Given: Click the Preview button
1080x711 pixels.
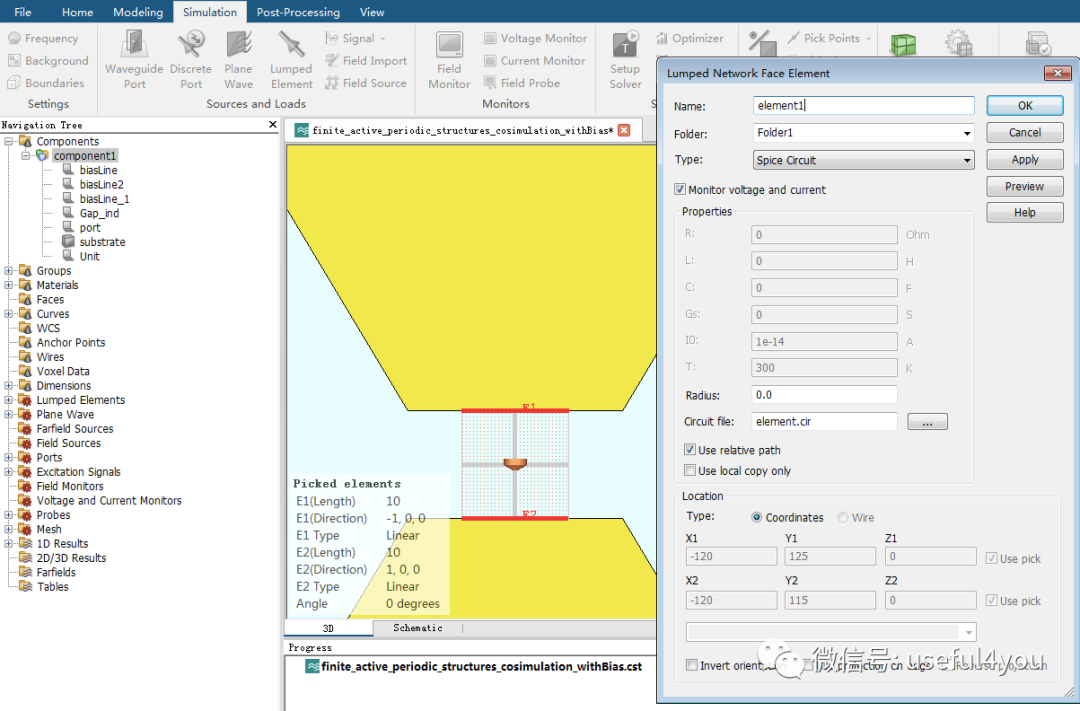Looking at the screenshot, I should 1025,186.
